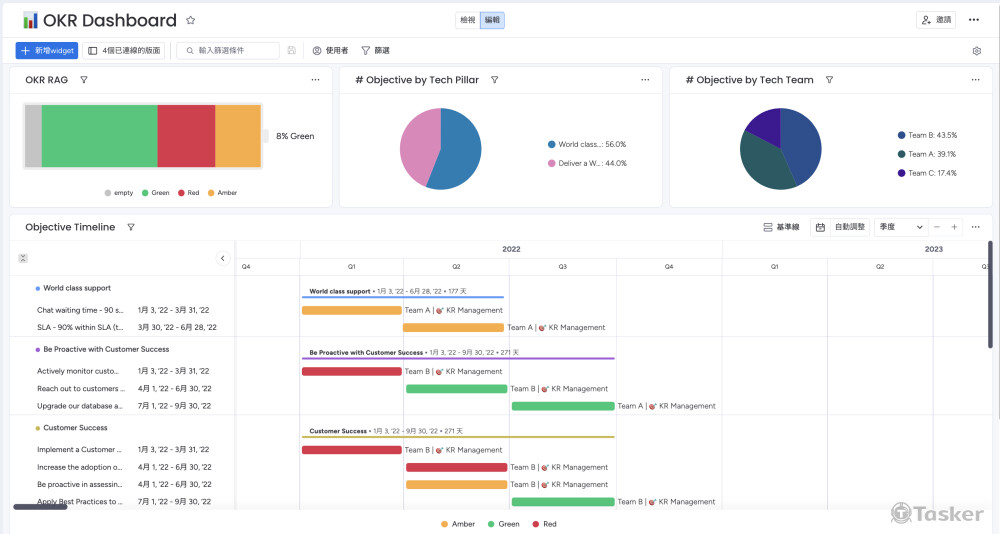Switch to 檢視 (view) mode
Screen dimensions: 1000x534
467,20
